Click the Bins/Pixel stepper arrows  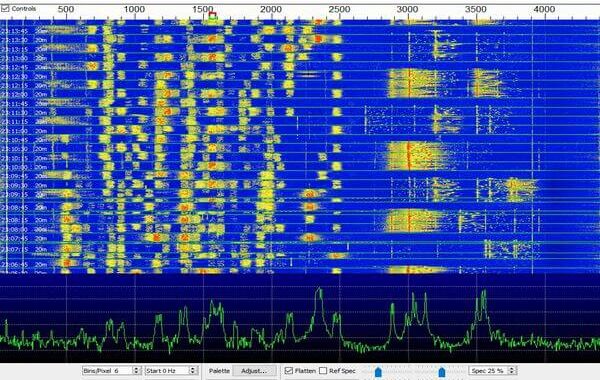(136, 370)
